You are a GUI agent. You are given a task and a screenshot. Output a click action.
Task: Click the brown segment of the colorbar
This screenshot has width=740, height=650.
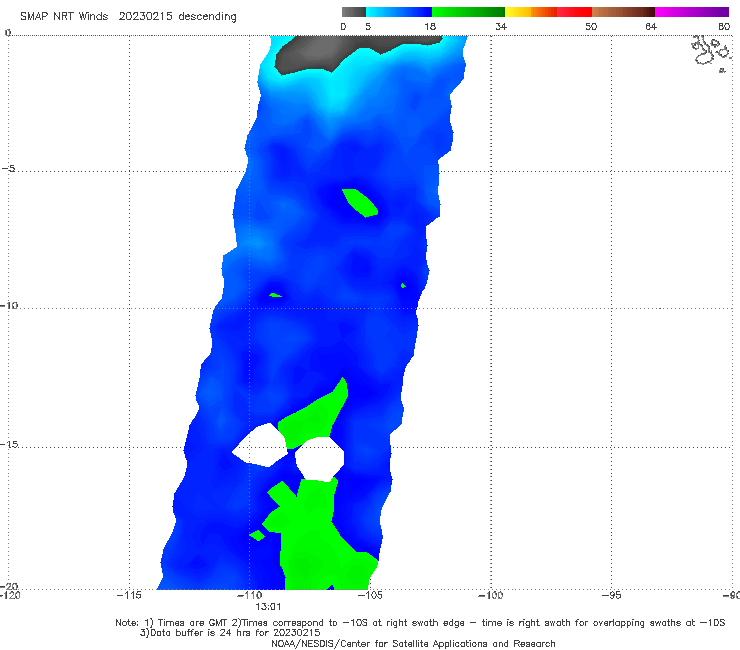tap(623, 12)
